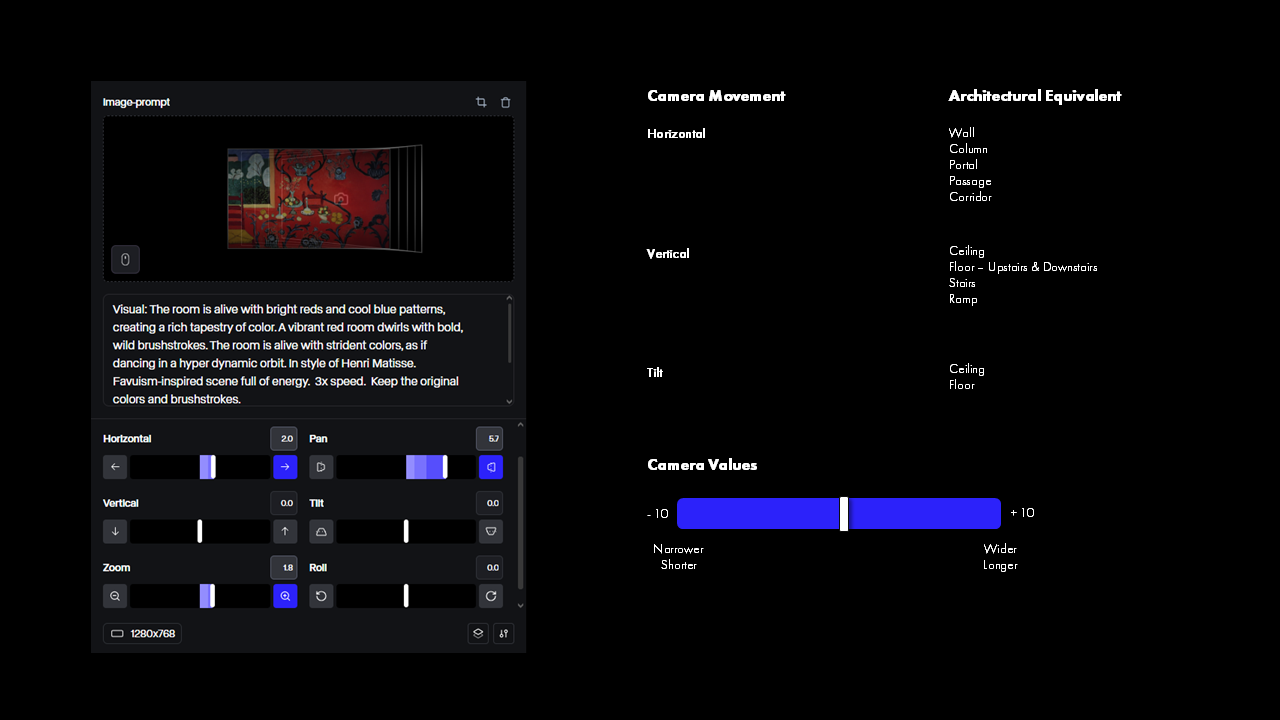1280x720 pixels.
Task: Click the '+ 10' label by the bar
Action: [x=1022, y=513]
